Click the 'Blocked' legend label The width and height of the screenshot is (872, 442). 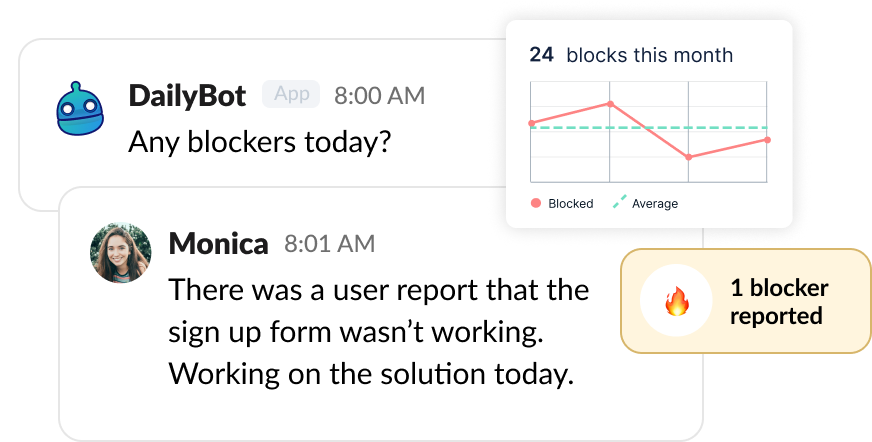(571, 204)
